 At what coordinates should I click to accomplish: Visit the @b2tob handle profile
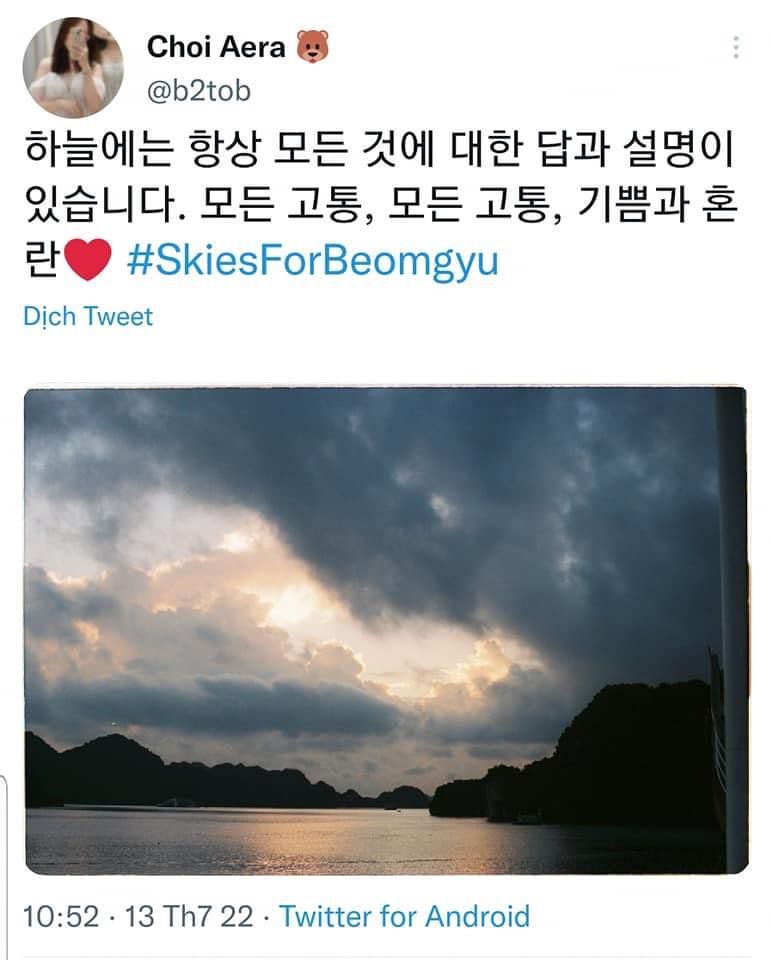tap(199, 91)
